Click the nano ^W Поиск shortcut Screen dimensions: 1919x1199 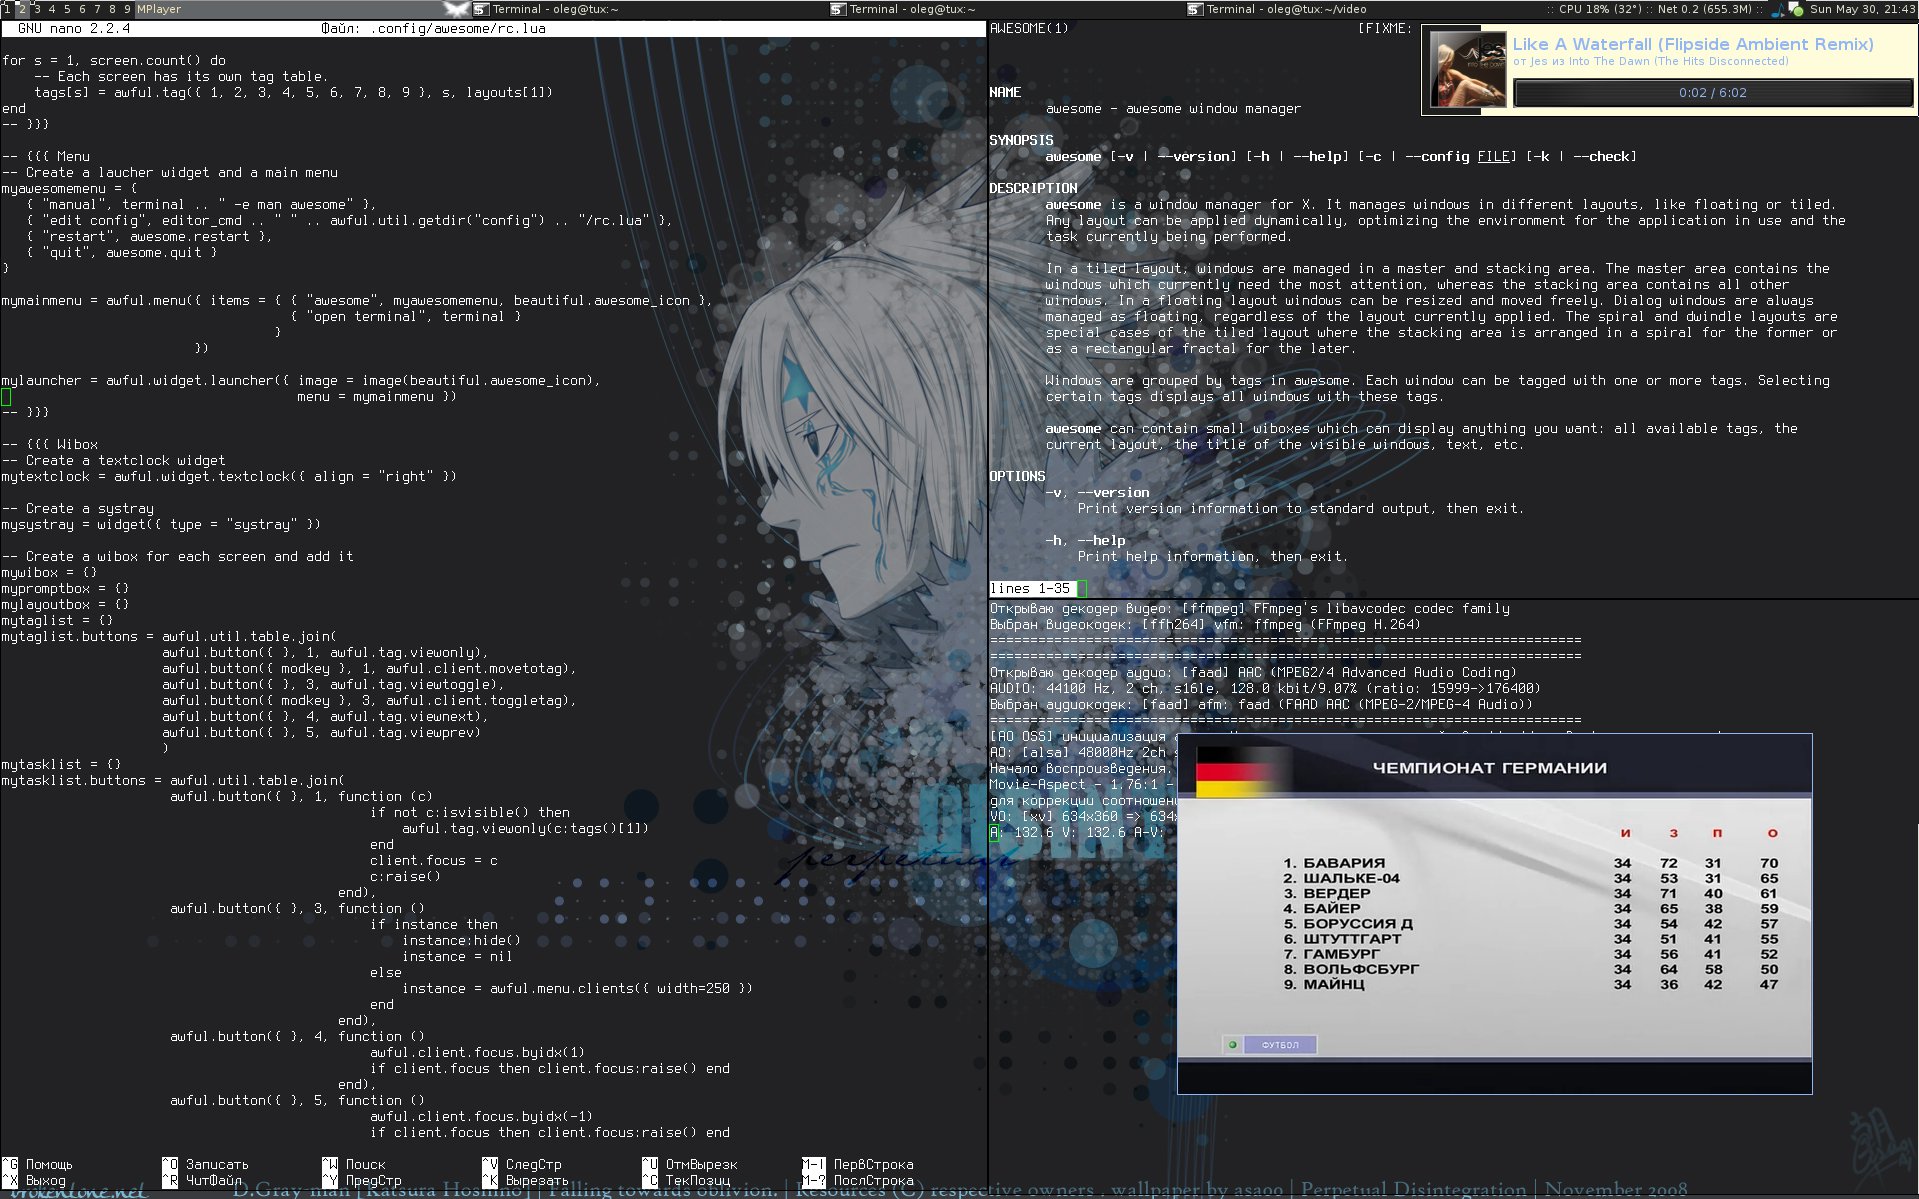tap(354, 1164)
